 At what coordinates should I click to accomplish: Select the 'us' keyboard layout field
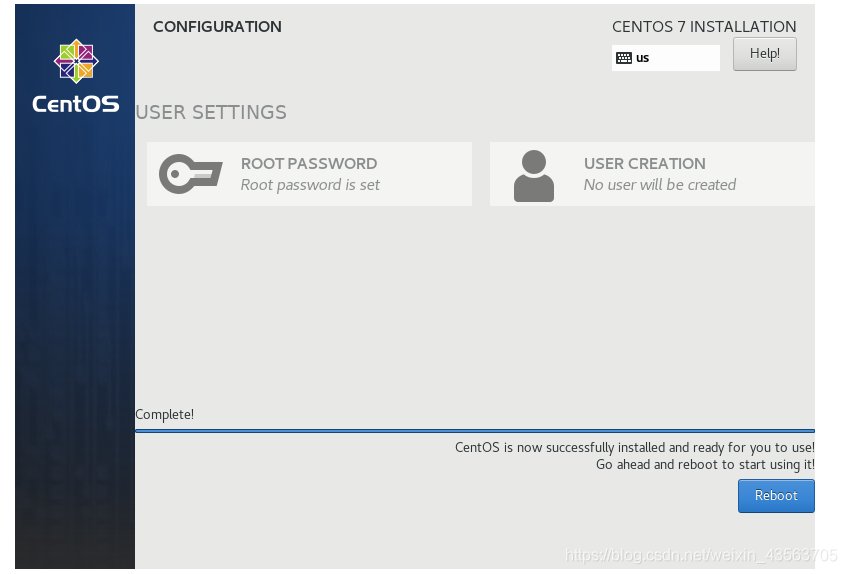(x=666, y=58)
